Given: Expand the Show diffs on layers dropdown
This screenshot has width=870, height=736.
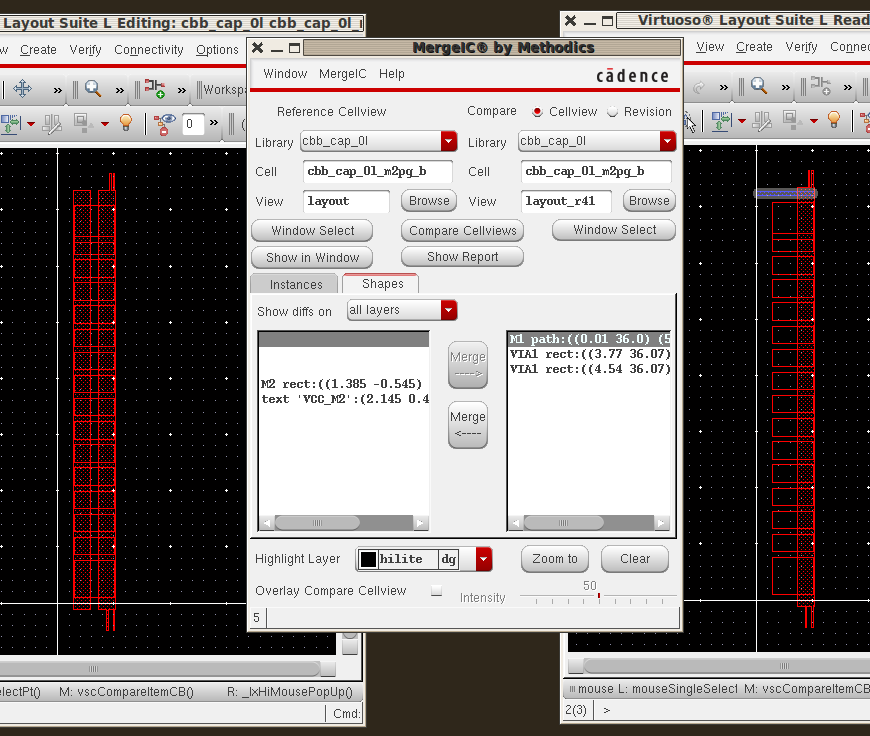Looking at the screenshot, I should [x=449, y=311].
